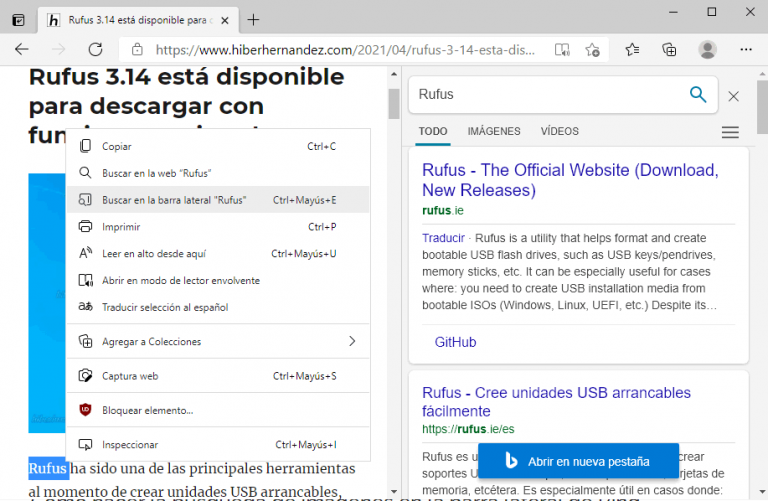
Task: Close the sidebar search panel
Action: pyautogui.click(x=734, y=96)
